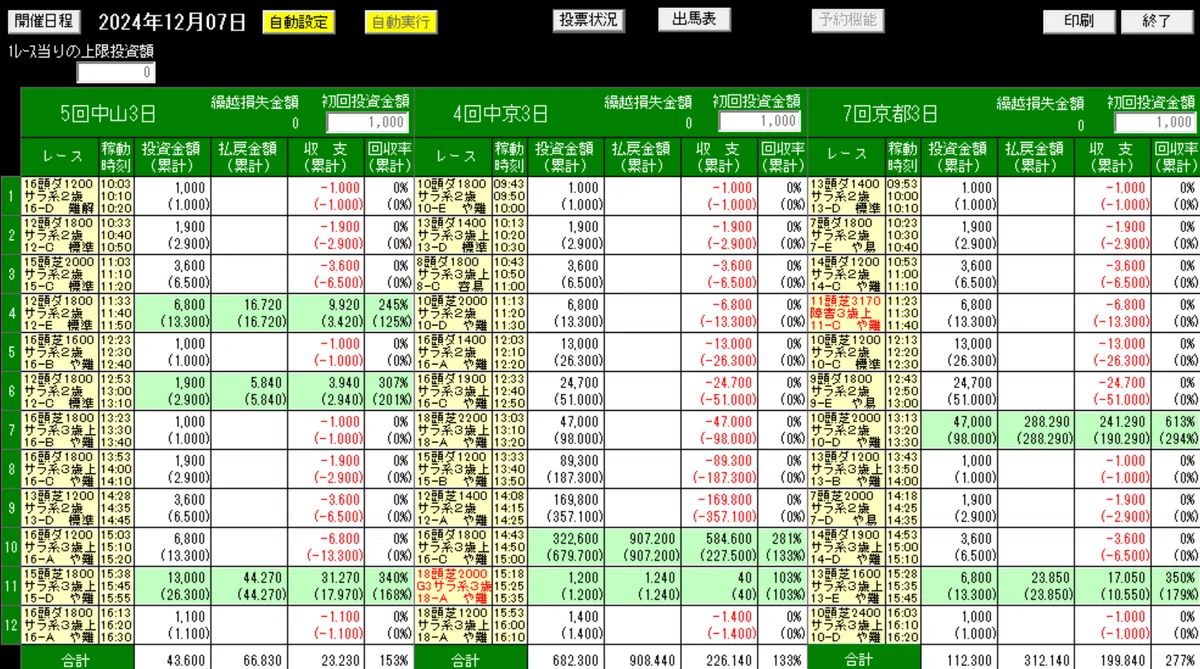Click the 23.850 payout cell in 京都
The width and height of the screenshot is (1200, 669).
pyautogui.click(x=1037, y=585)
